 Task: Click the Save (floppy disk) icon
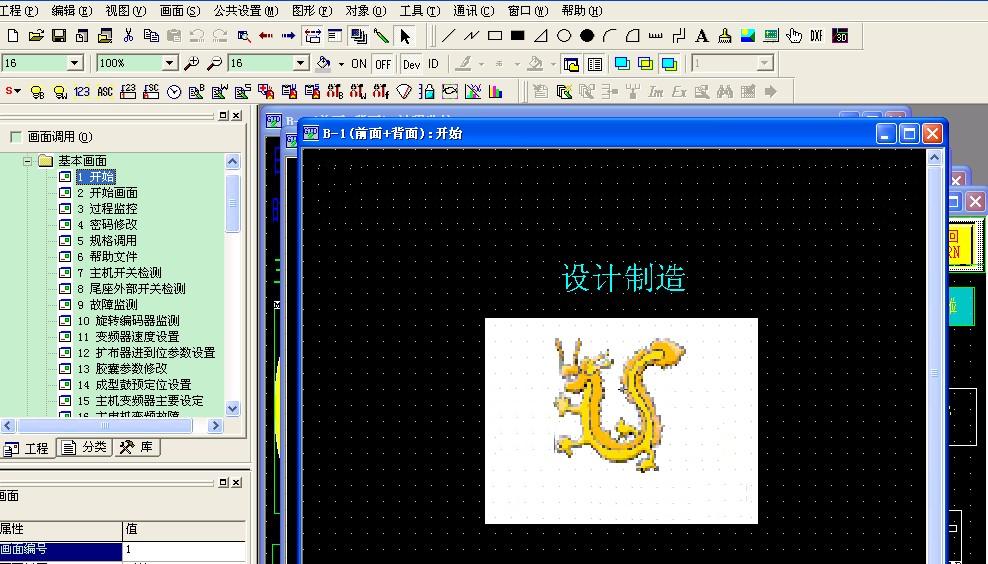click(59, 36)
